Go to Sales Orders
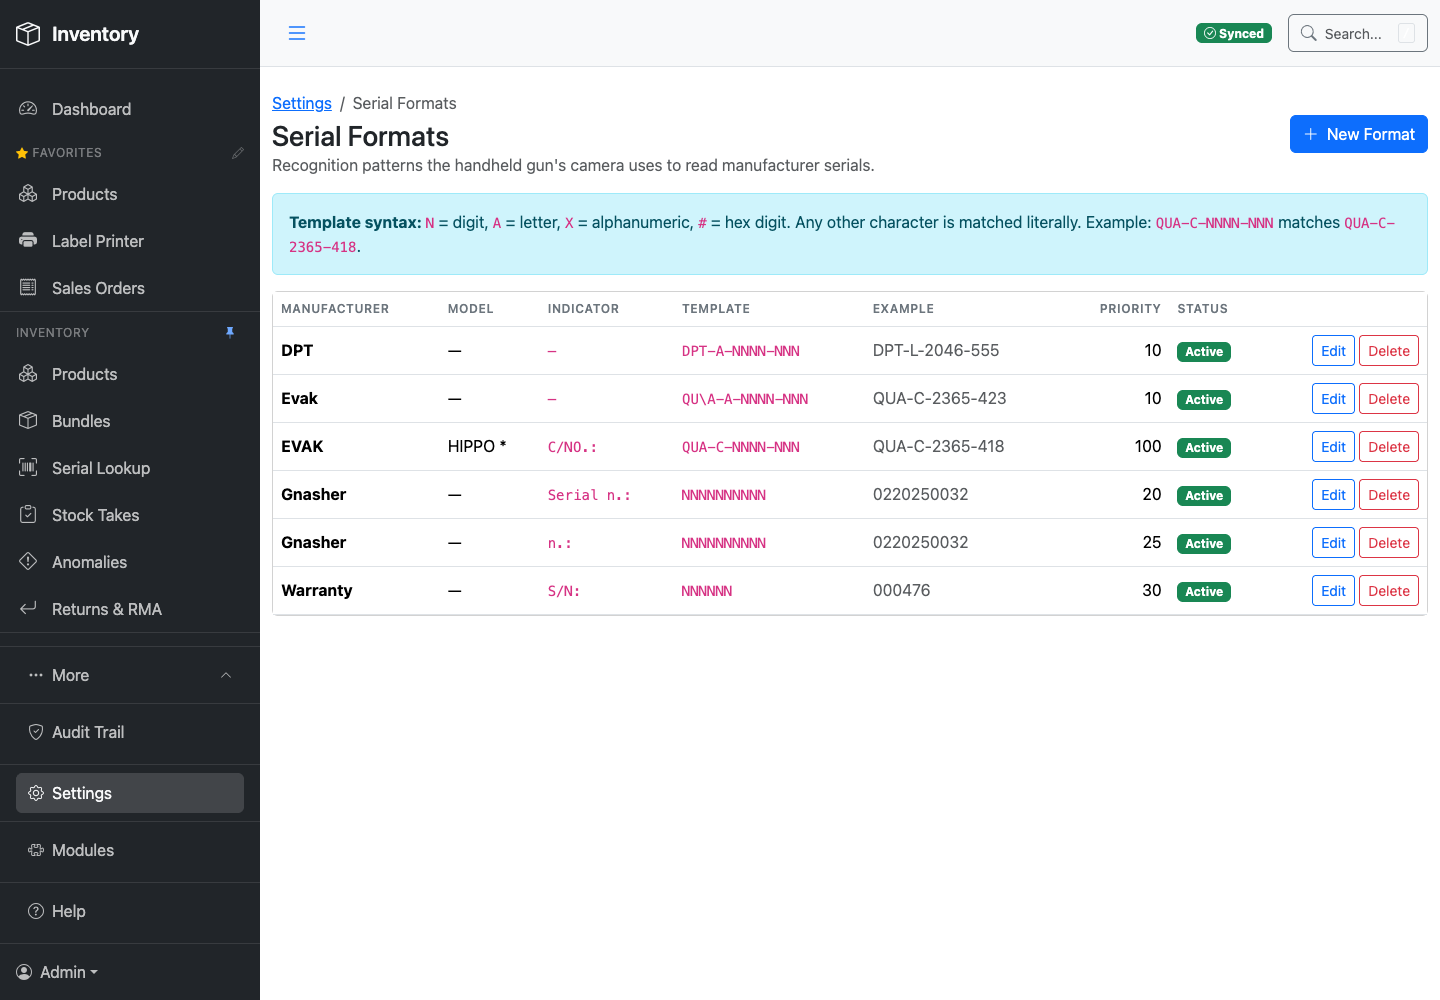The height and width of the screenshot is (1000, 1440). click(x=130, y=288)
